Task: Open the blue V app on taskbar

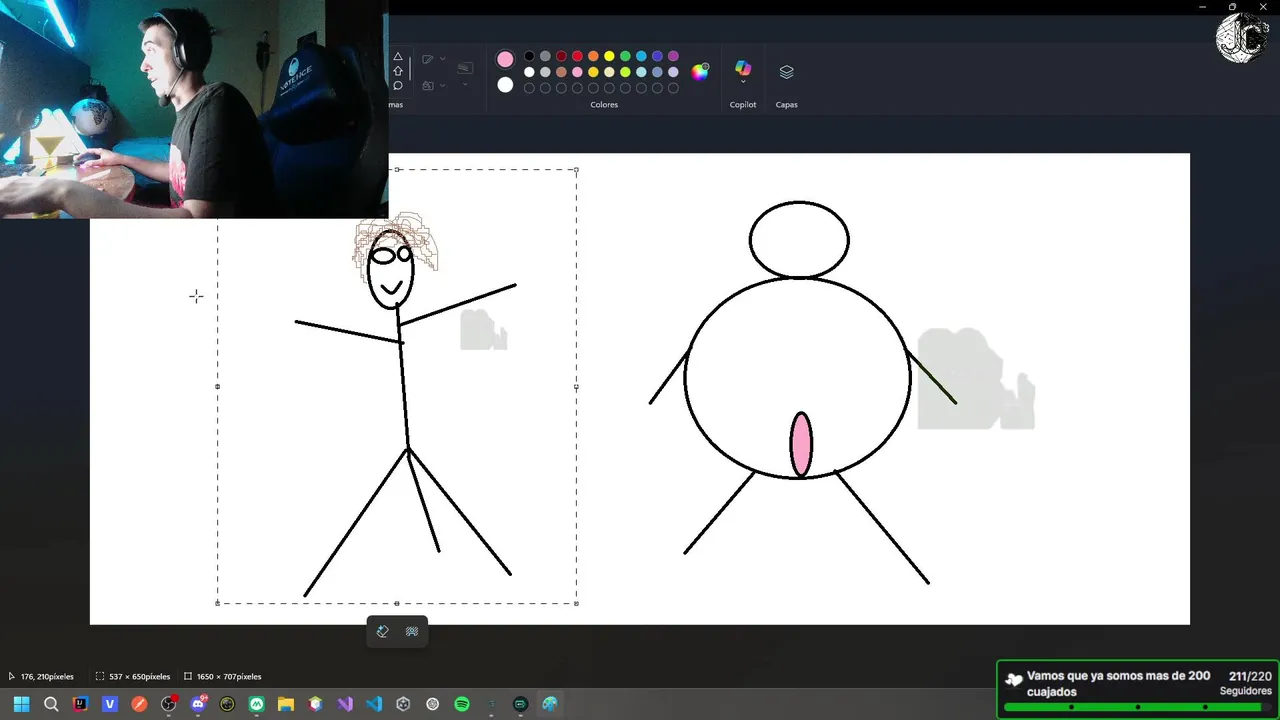Action: [x=110, y=704]
